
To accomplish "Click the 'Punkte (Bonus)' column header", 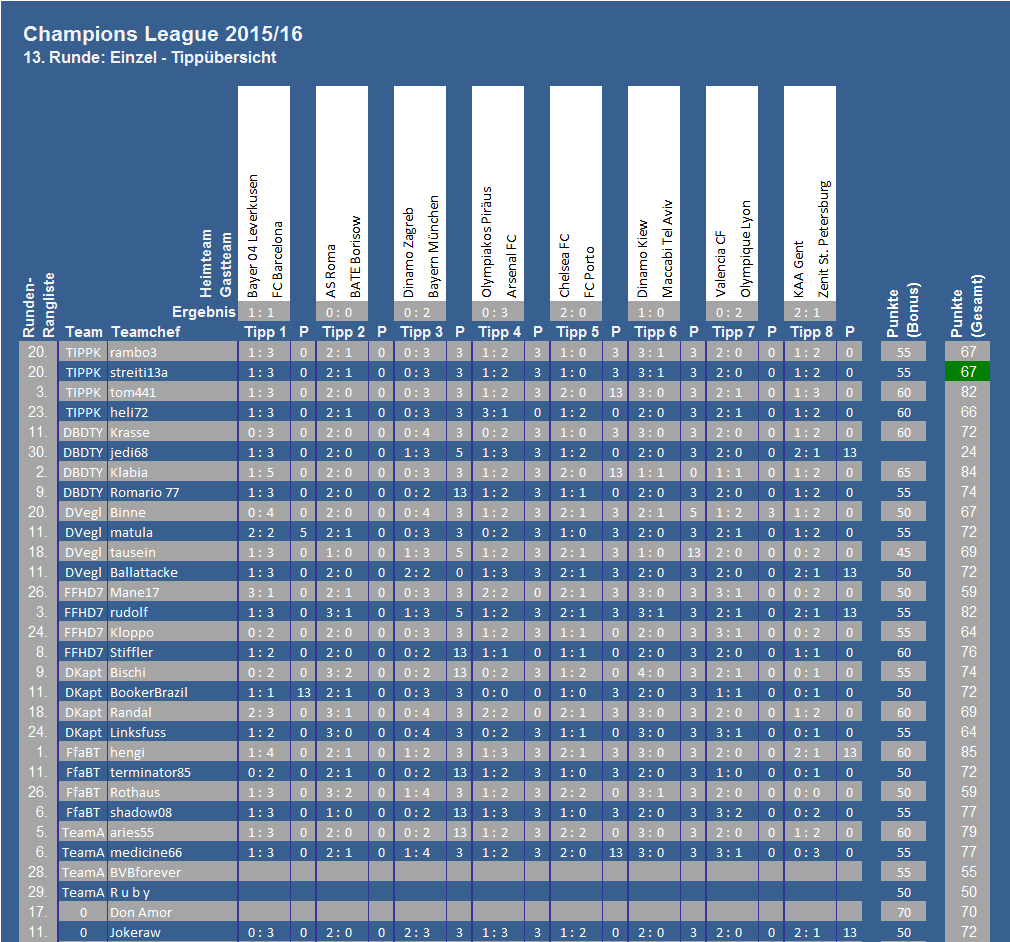I will (x=902, y=310).
